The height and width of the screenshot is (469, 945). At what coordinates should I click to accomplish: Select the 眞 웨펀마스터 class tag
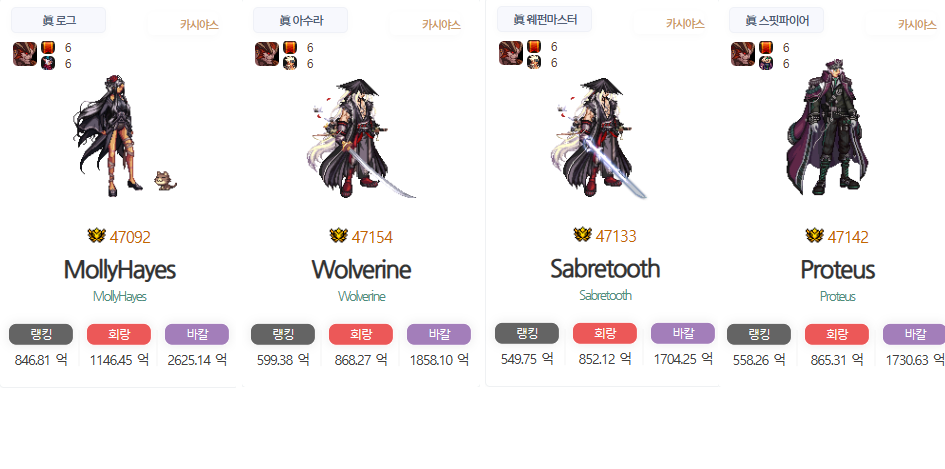click(544, 19)
